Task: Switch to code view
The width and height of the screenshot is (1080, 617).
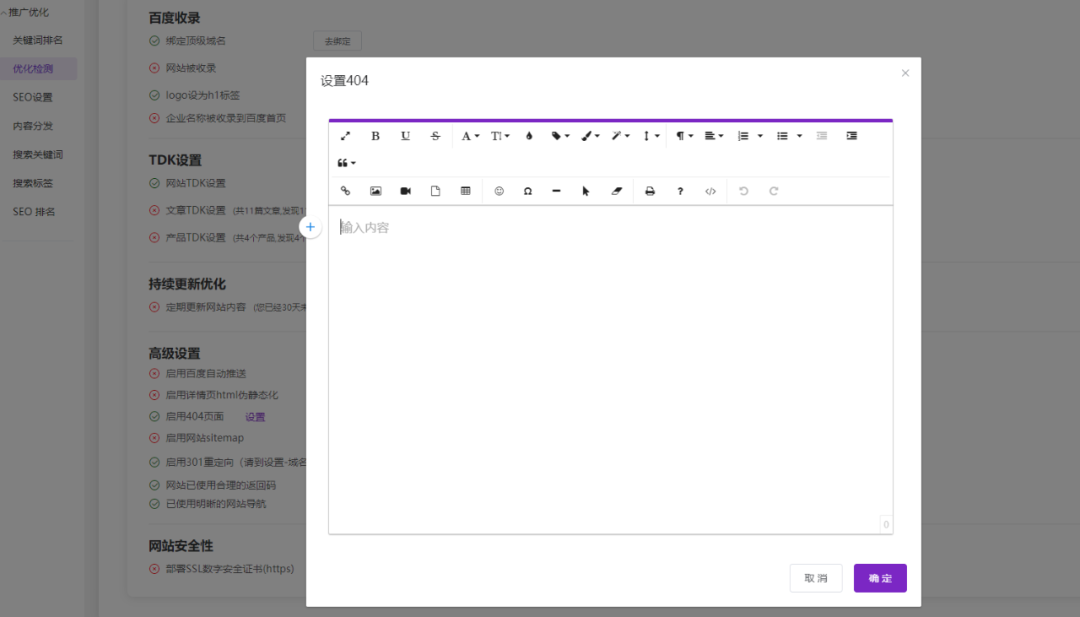Action: coord(710,191)
